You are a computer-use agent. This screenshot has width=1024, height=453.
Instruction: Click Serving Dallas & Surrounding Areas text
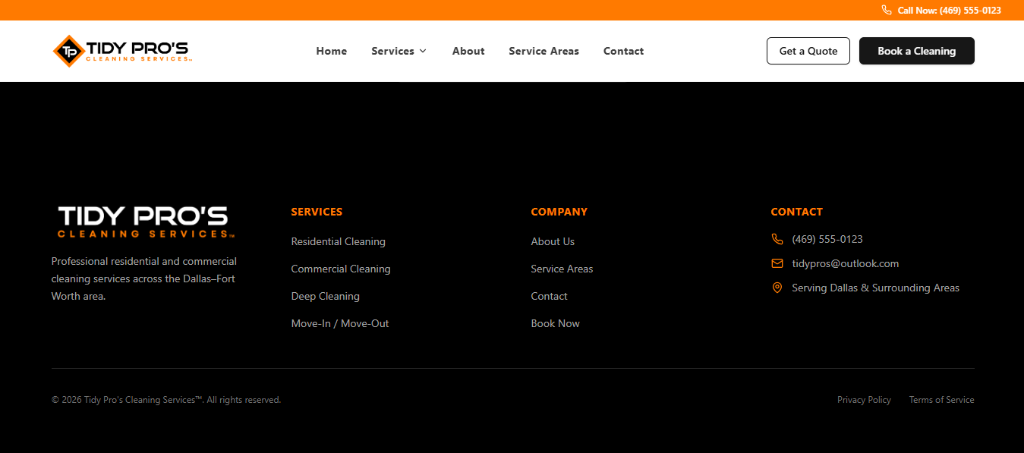[875, 288]
